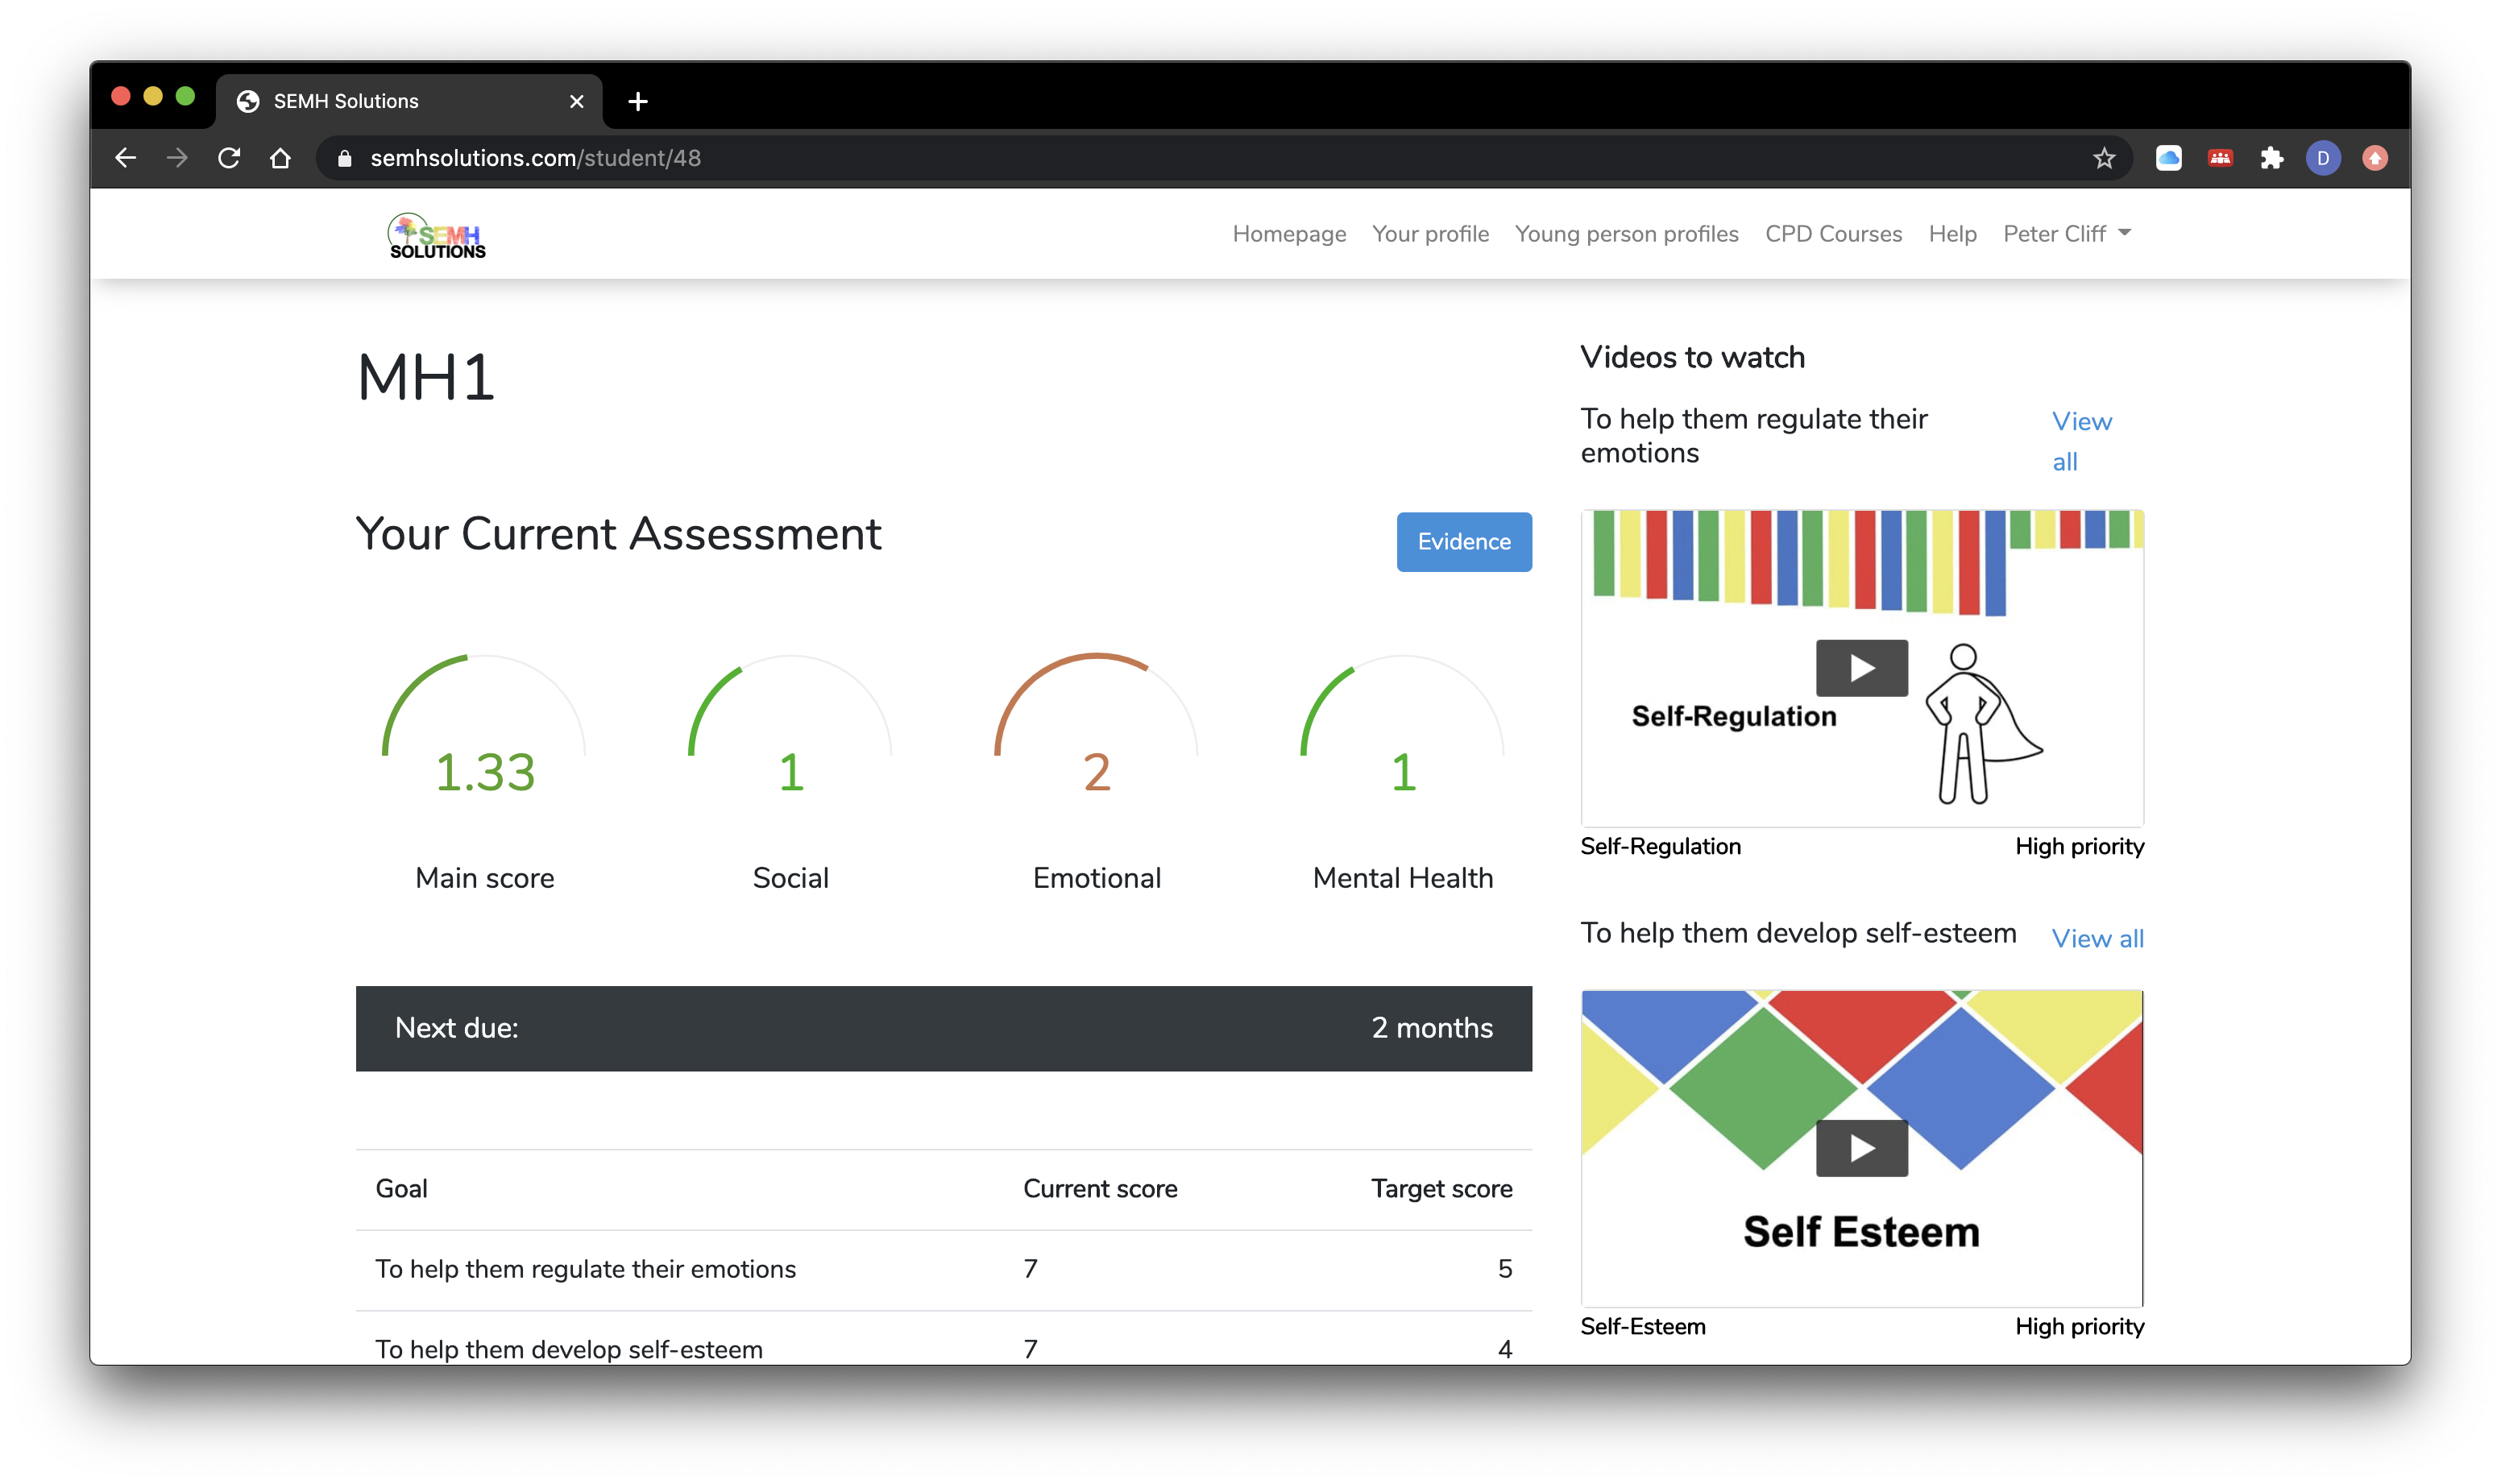Open the Chrome profile avatar D
This screenshot has width=2501, height=1484.
click(2322, 158)
